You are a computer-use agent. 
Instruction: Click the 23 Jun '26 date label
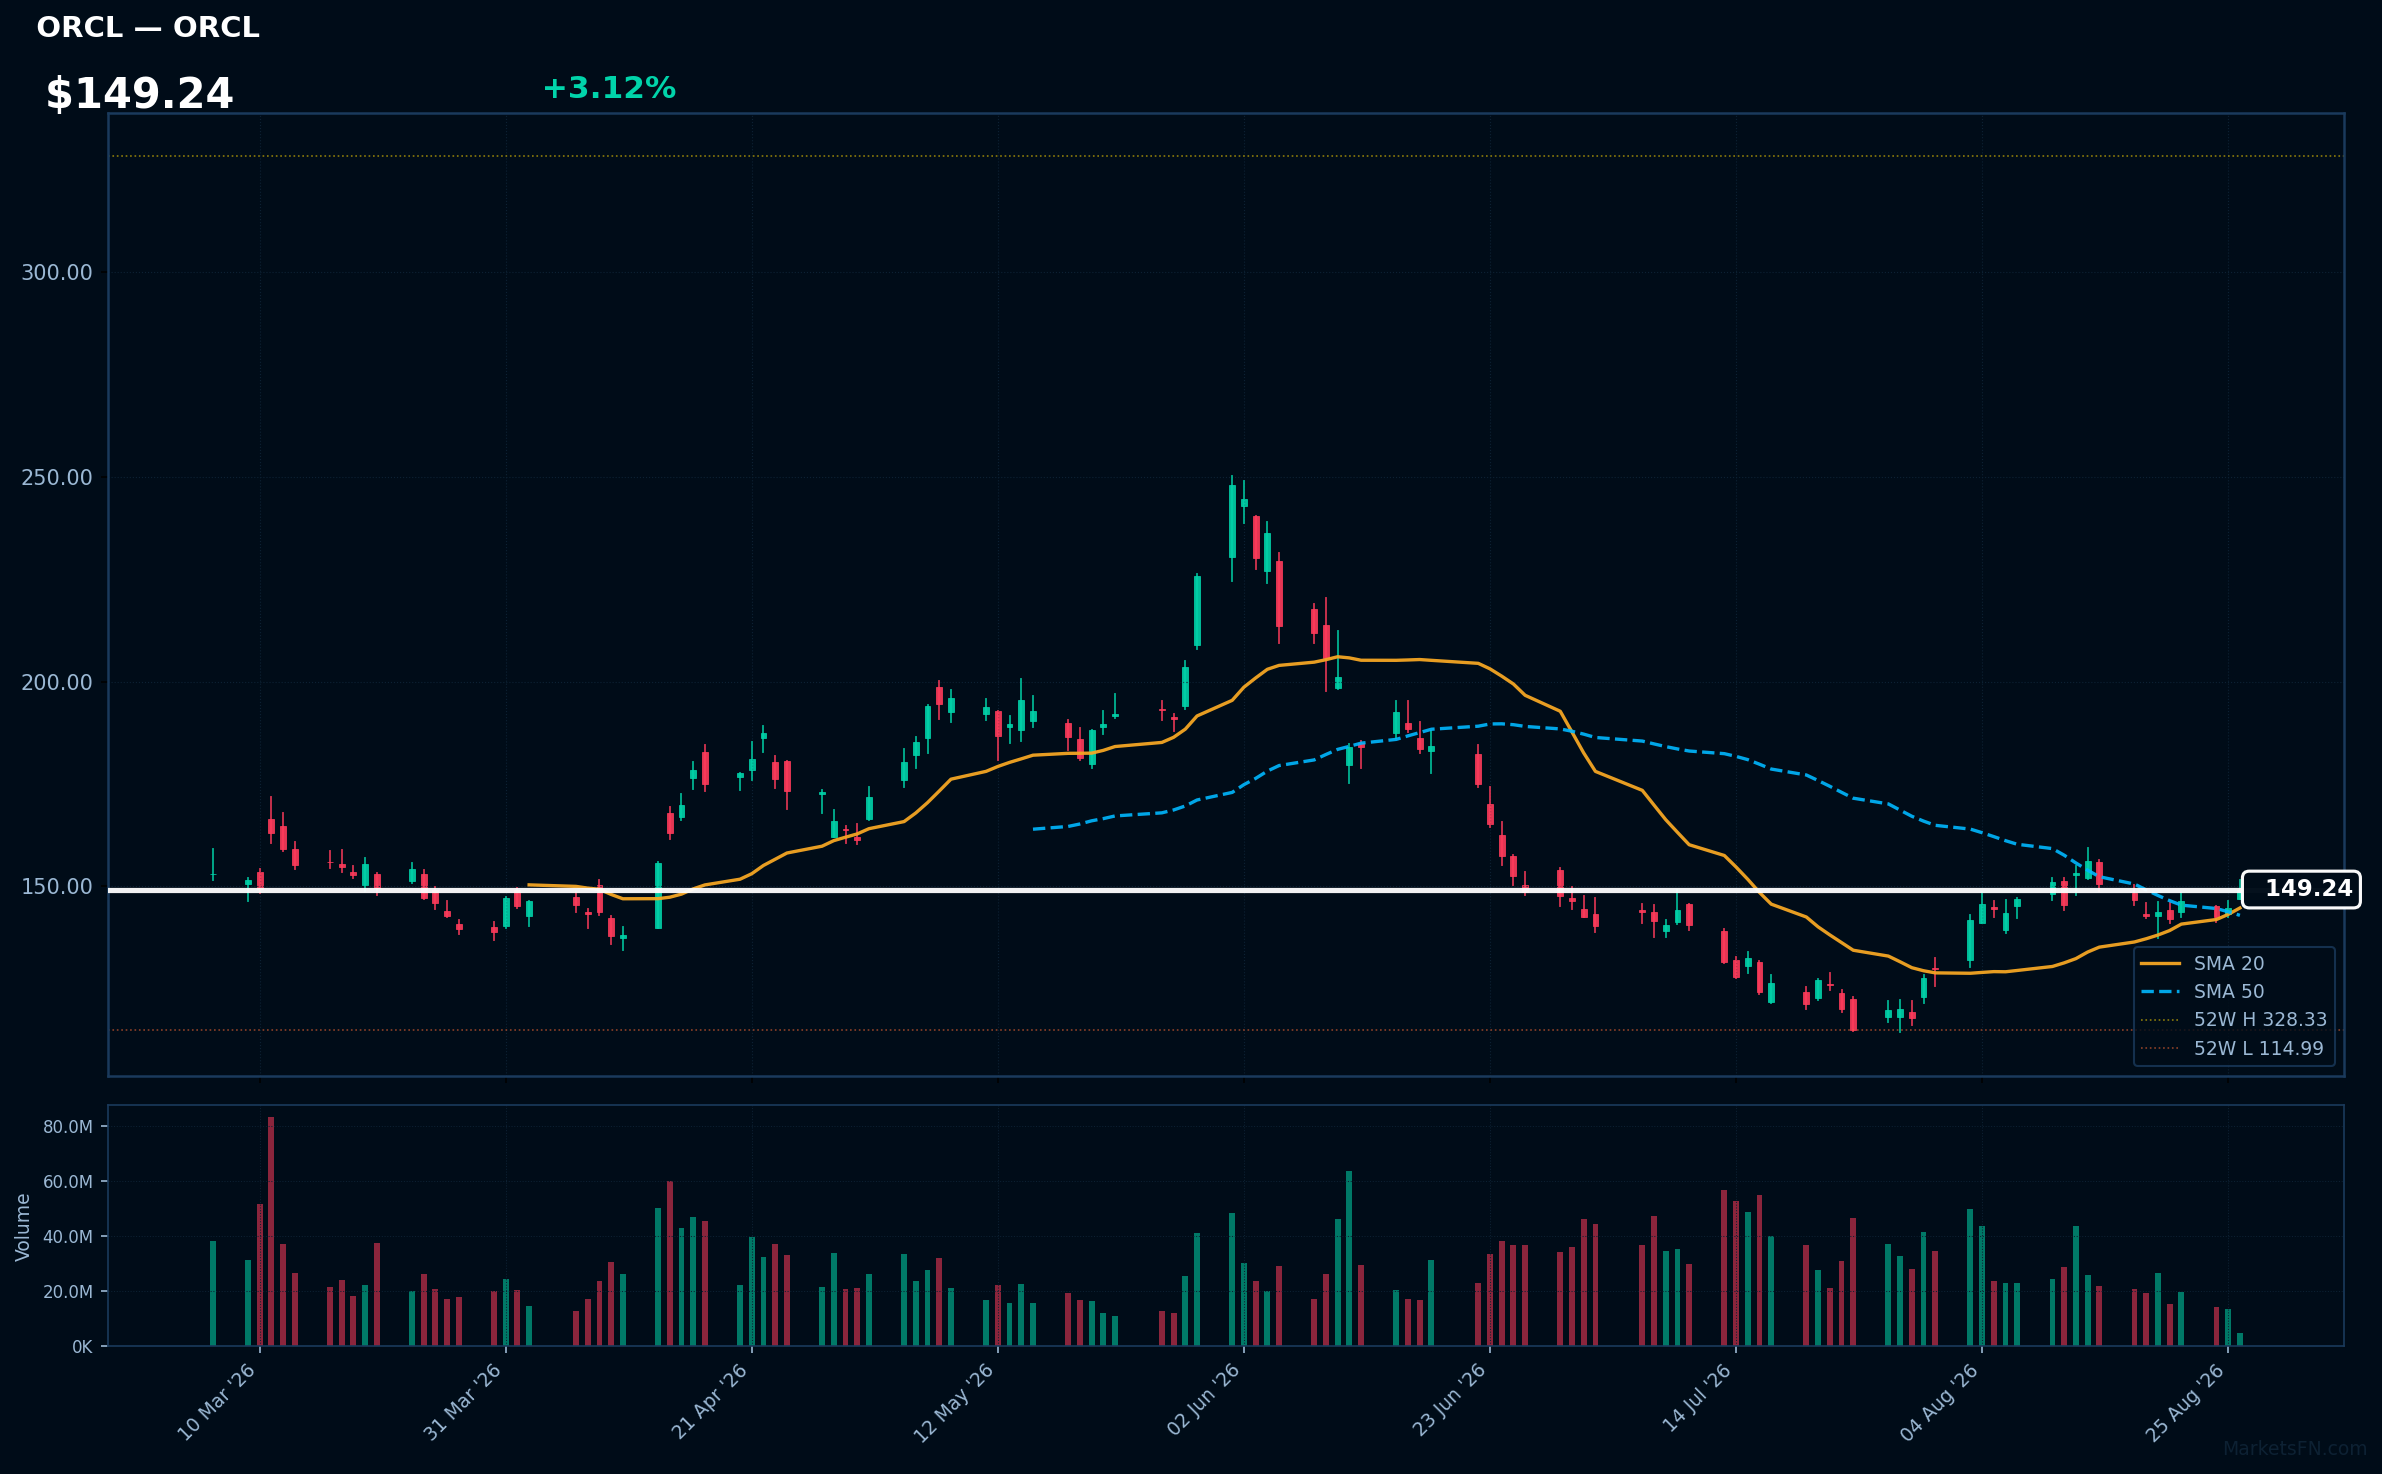(1448, 1402)
